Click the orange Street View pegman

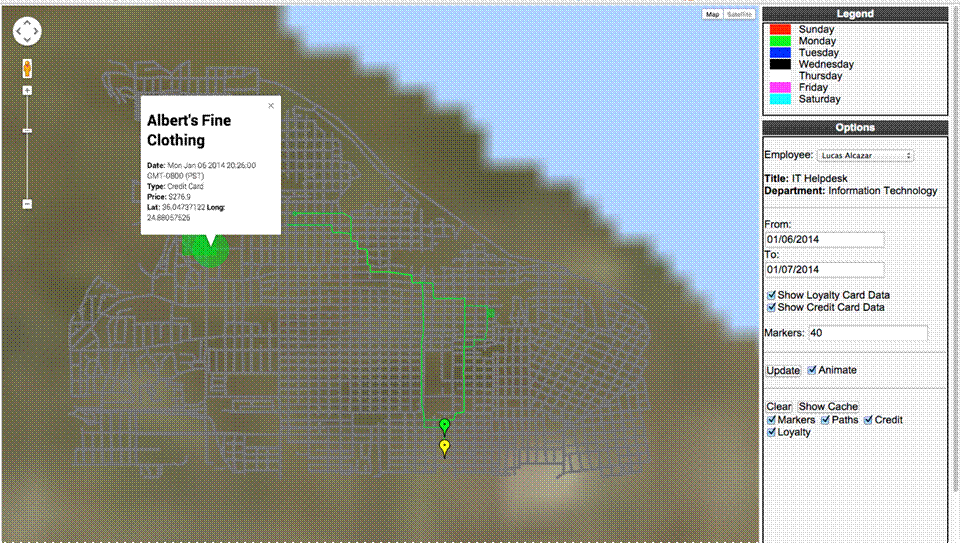tap(27, 69)
